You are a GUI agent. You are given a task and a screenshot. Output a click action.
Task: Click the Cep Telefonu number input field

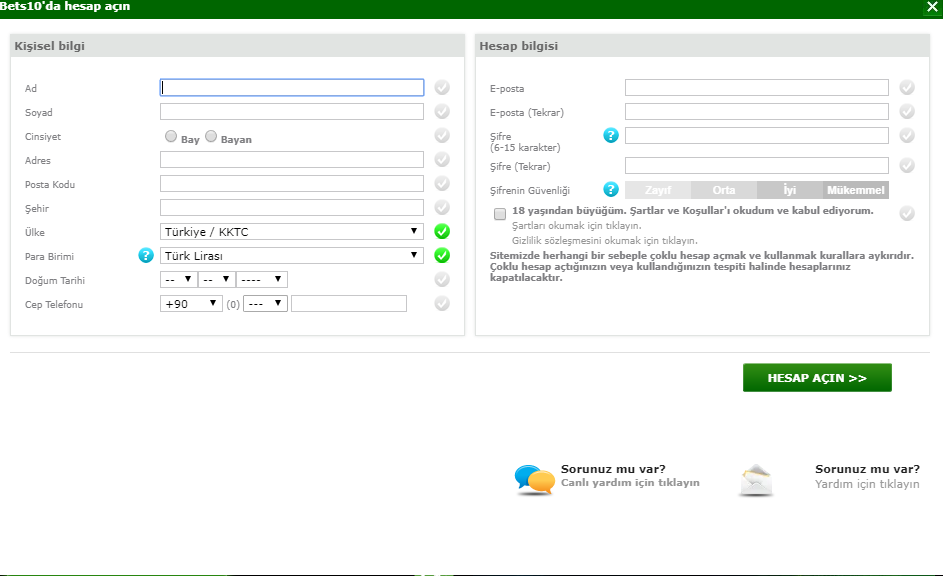[x=349, y=304]
